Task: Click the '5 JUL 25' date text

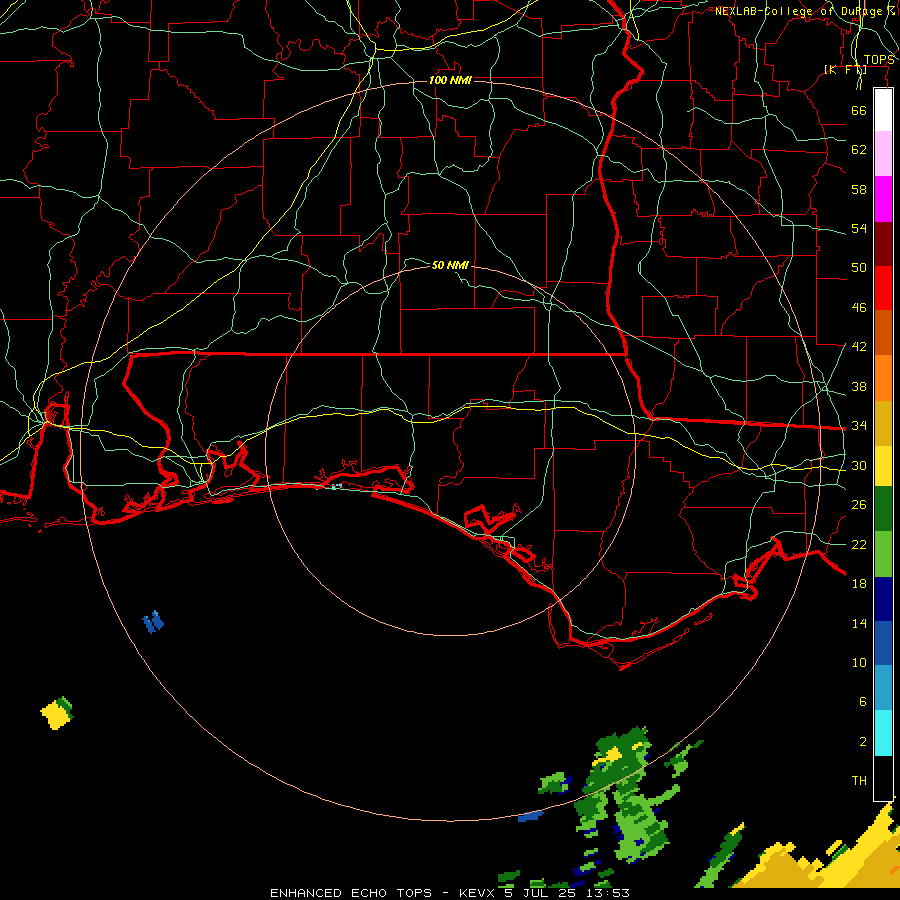Action: click(540, 893)
